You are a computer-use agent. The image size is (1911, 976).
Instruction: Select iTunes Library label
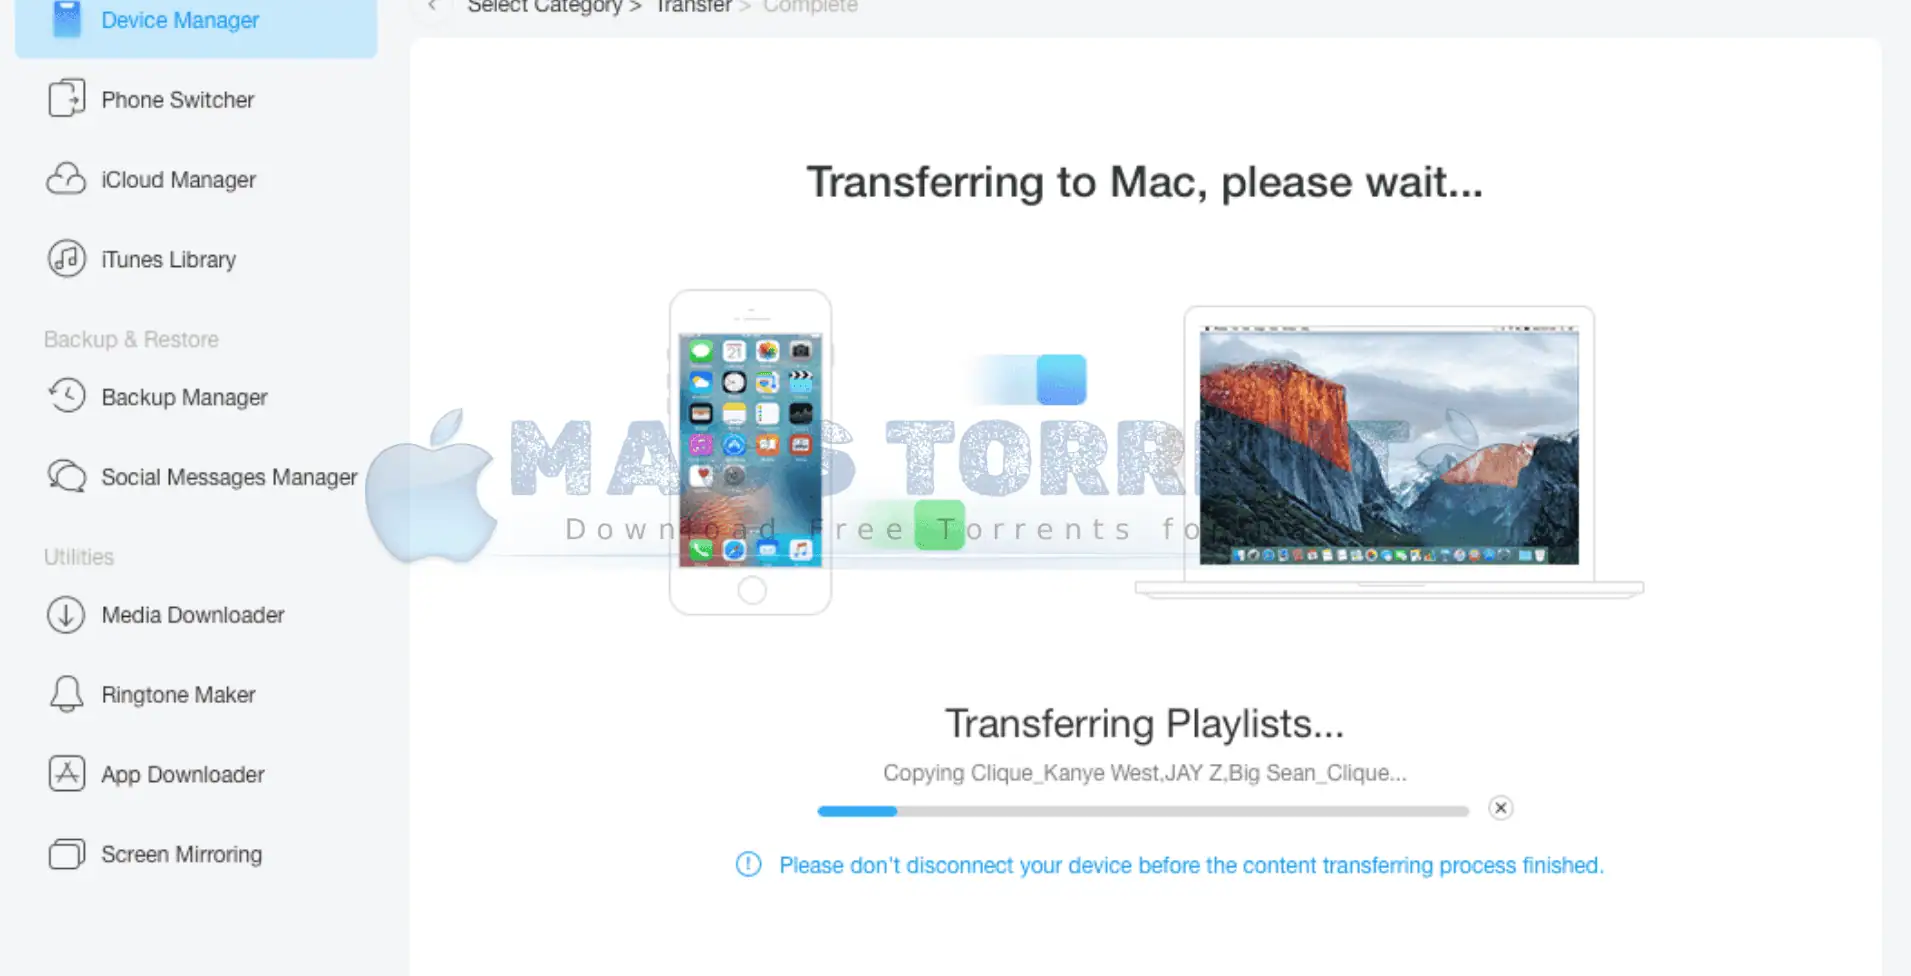point(168,260)
